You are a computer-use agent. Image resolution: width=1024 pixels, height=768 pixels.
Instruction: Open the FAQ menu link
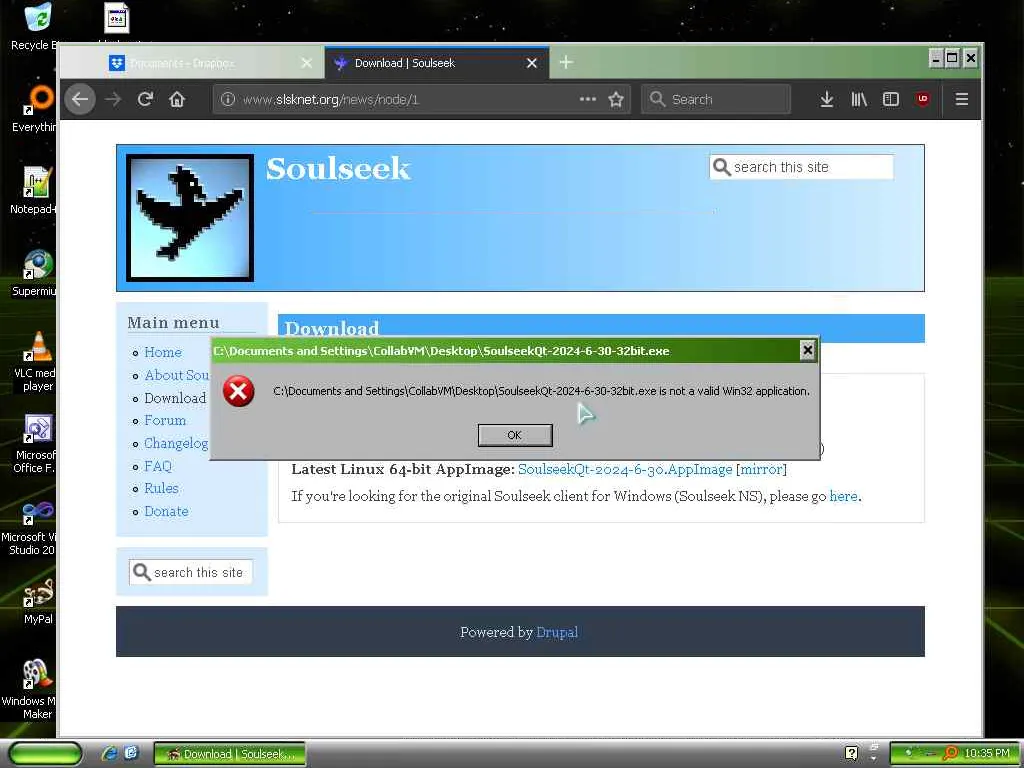(157, 466)
